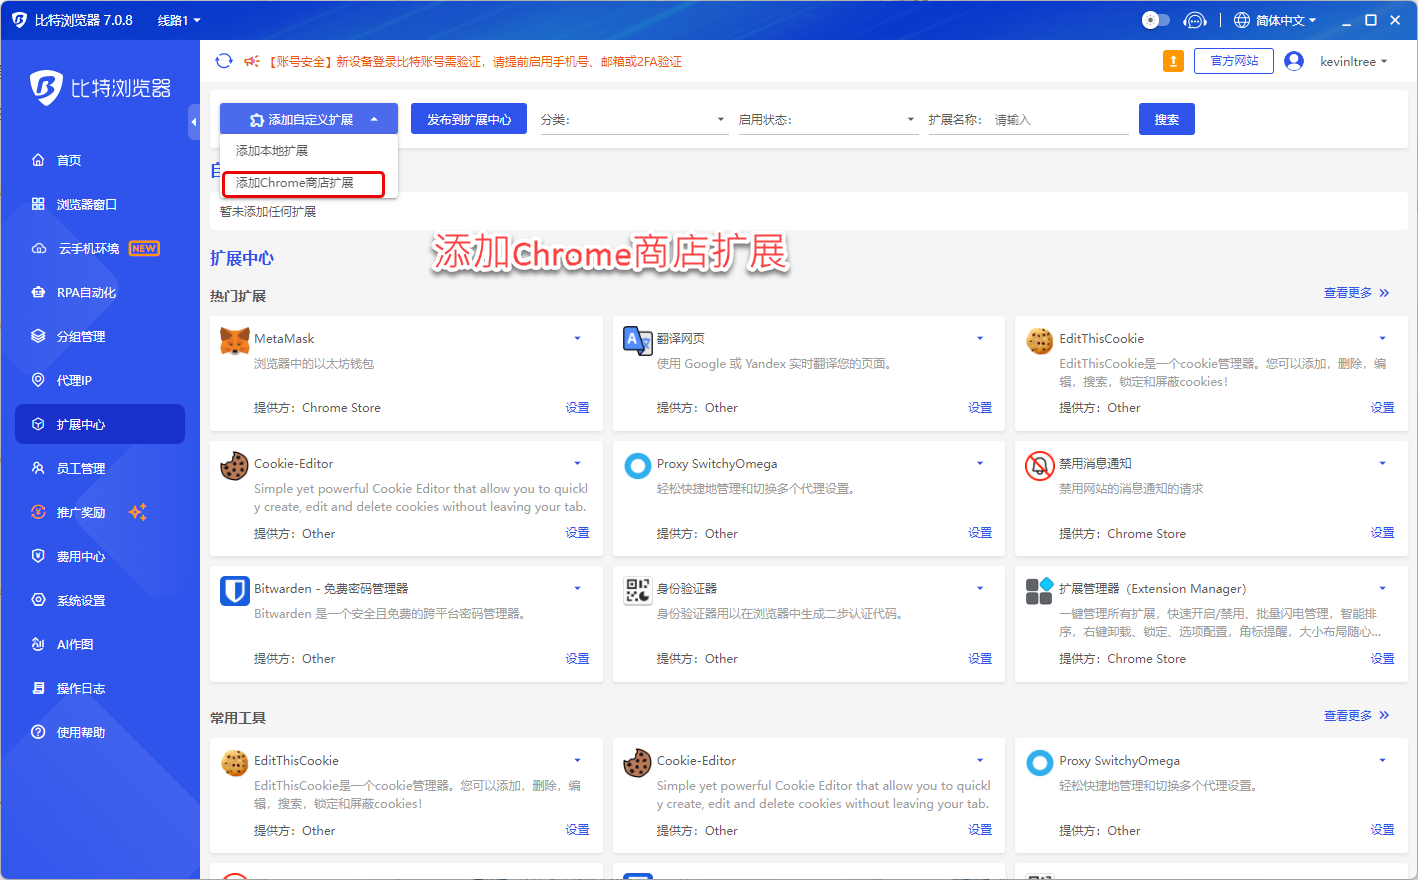Go to 代理IP in the sidebar
The width and height of the screenshot is (1418, 880).
[x=74, y=380]
